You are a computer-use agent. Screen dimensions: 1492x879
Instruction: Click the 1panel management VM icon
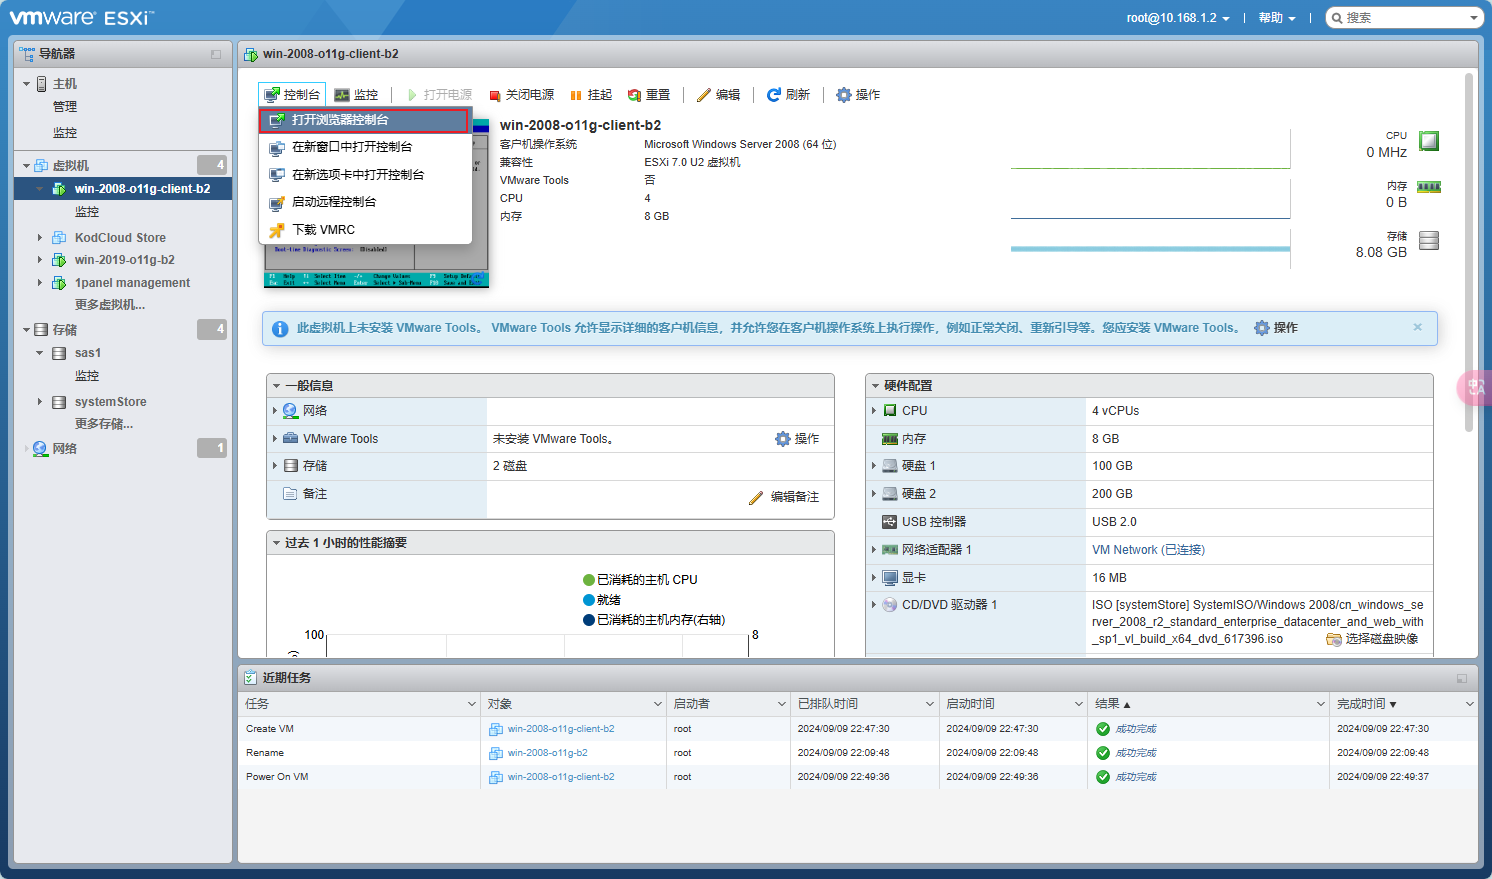pyautogui.click(x=59, y=283)
